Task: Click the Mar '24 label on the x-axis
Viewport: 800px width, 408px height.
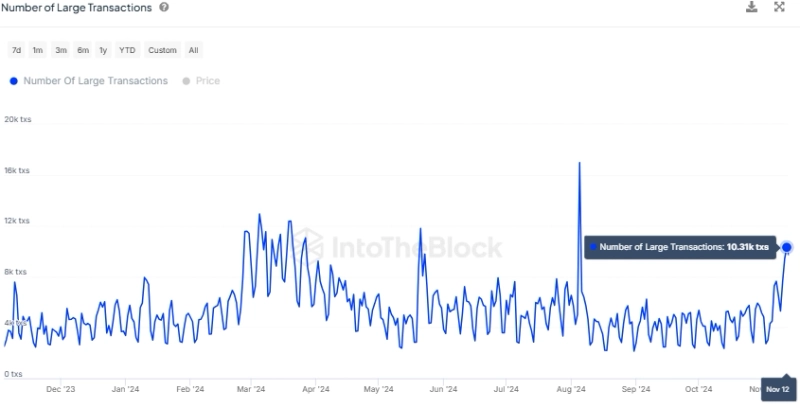Action: (x=251, y=389)
